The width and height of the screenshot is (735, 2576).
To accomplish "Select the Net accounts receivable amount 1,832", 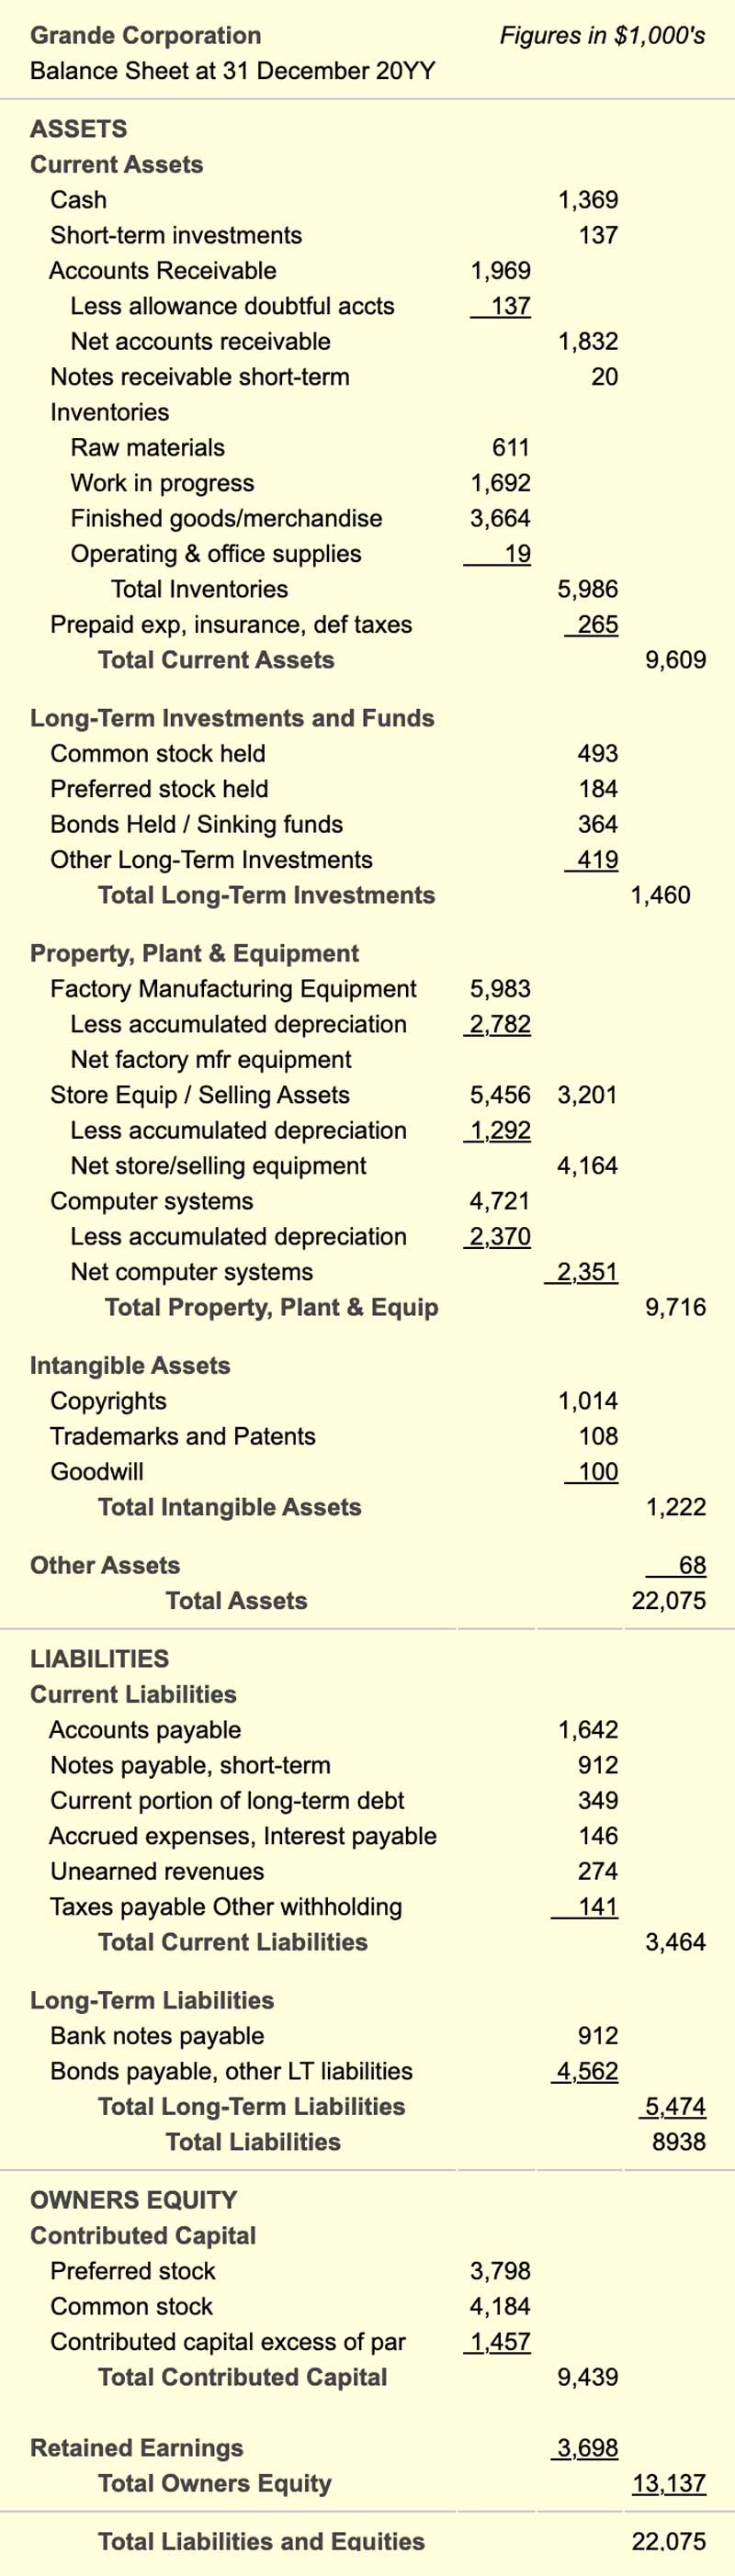I will tap(587, 341).
